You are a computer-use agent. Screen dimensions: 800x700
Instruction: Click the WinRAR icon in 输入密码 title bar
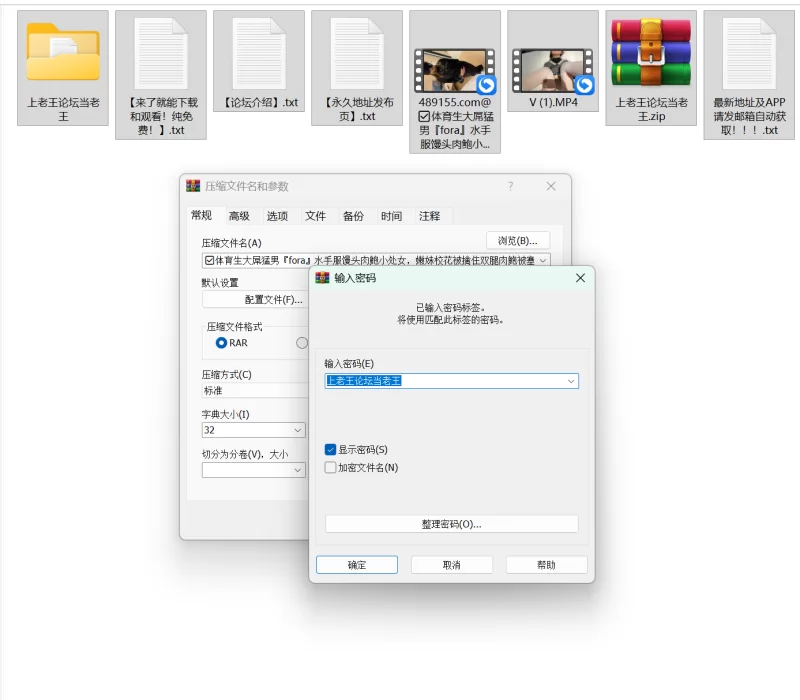tap(322, 278)
